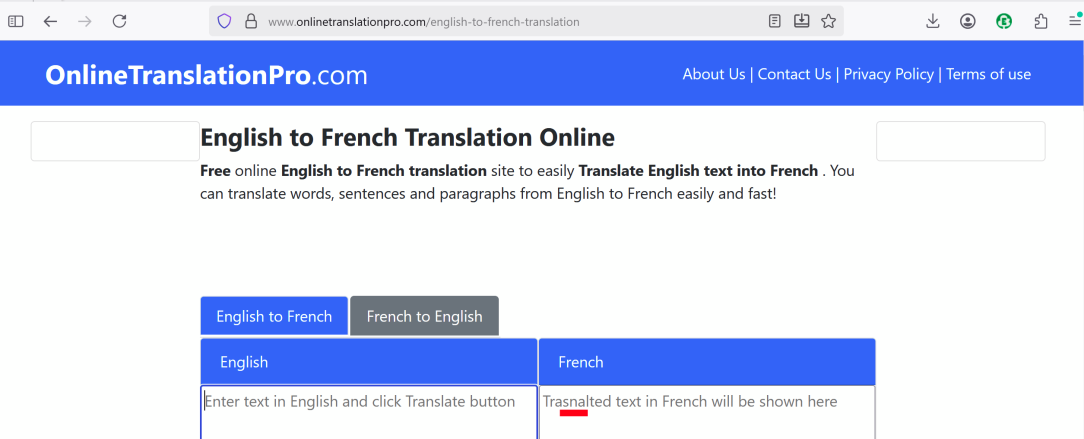The width and height of the screenshot is (1084, 439).
Task: Open the downloads arrow icon
Action: [933, 21]
